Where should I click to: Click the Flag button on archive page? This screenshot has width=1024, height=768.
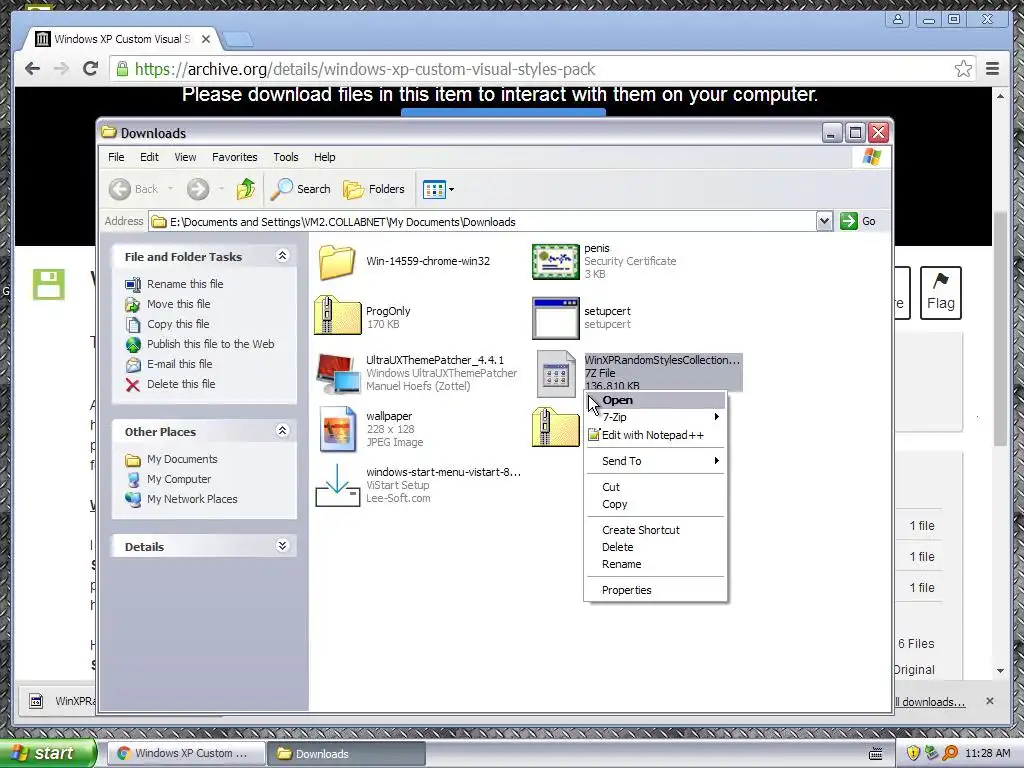click(x=940, y=293)
